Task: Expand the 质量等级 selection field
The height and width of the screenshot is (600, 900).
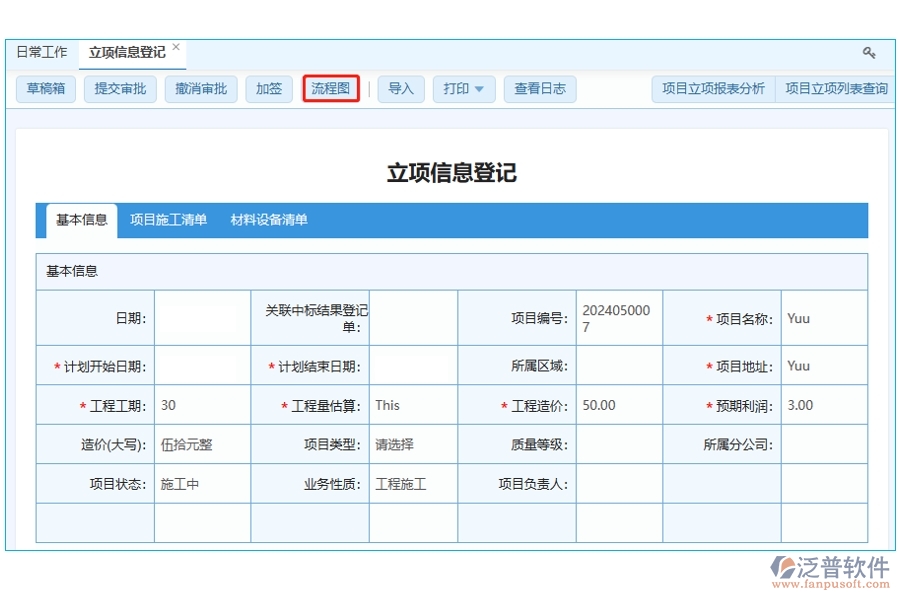Action: tap(617, 443)
